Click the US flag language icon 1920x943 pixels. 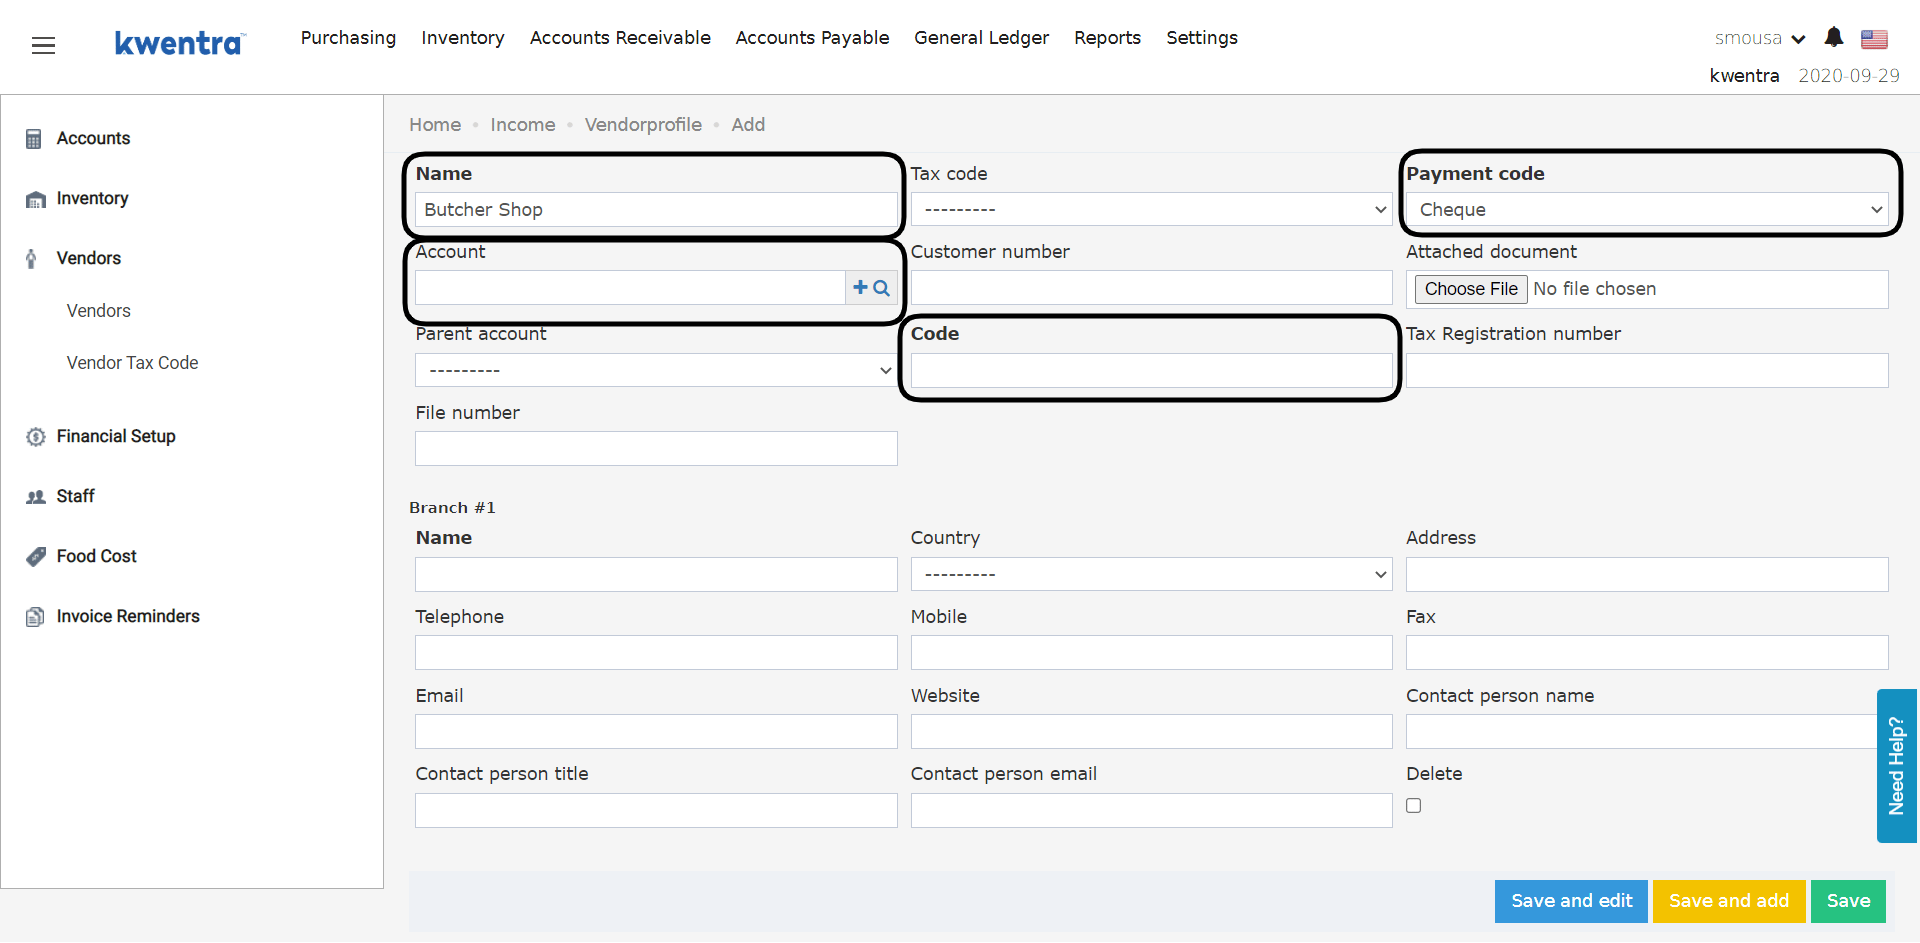[x=1874, y=39]
